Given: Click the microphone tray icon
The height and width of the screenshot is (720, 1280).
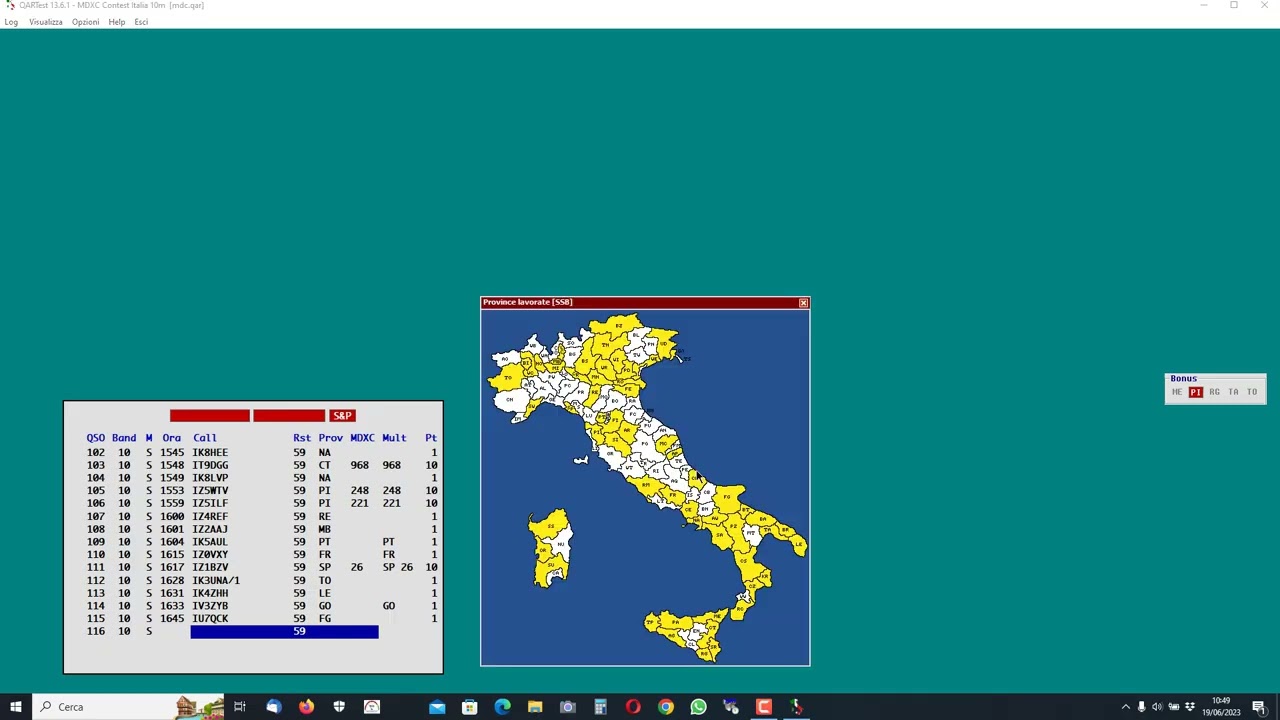Looking at the screenshot, I should 1141,707.
